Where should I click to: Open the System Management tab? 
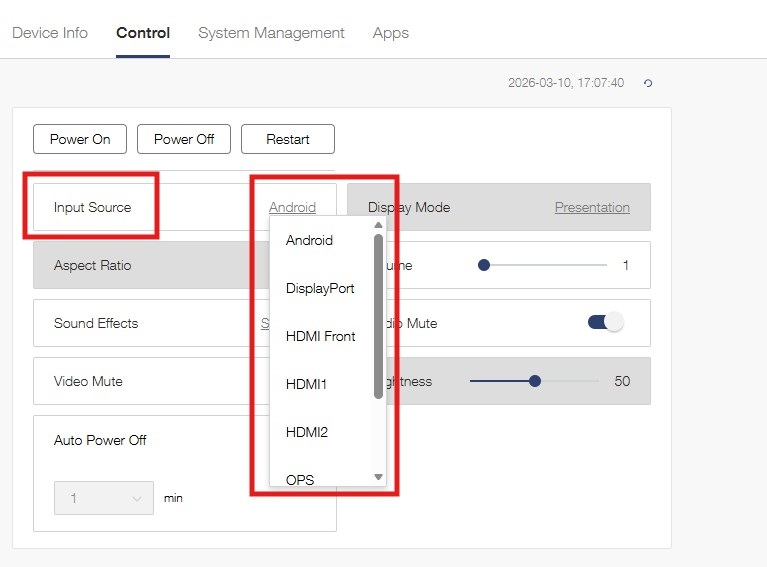pos(271,33)
